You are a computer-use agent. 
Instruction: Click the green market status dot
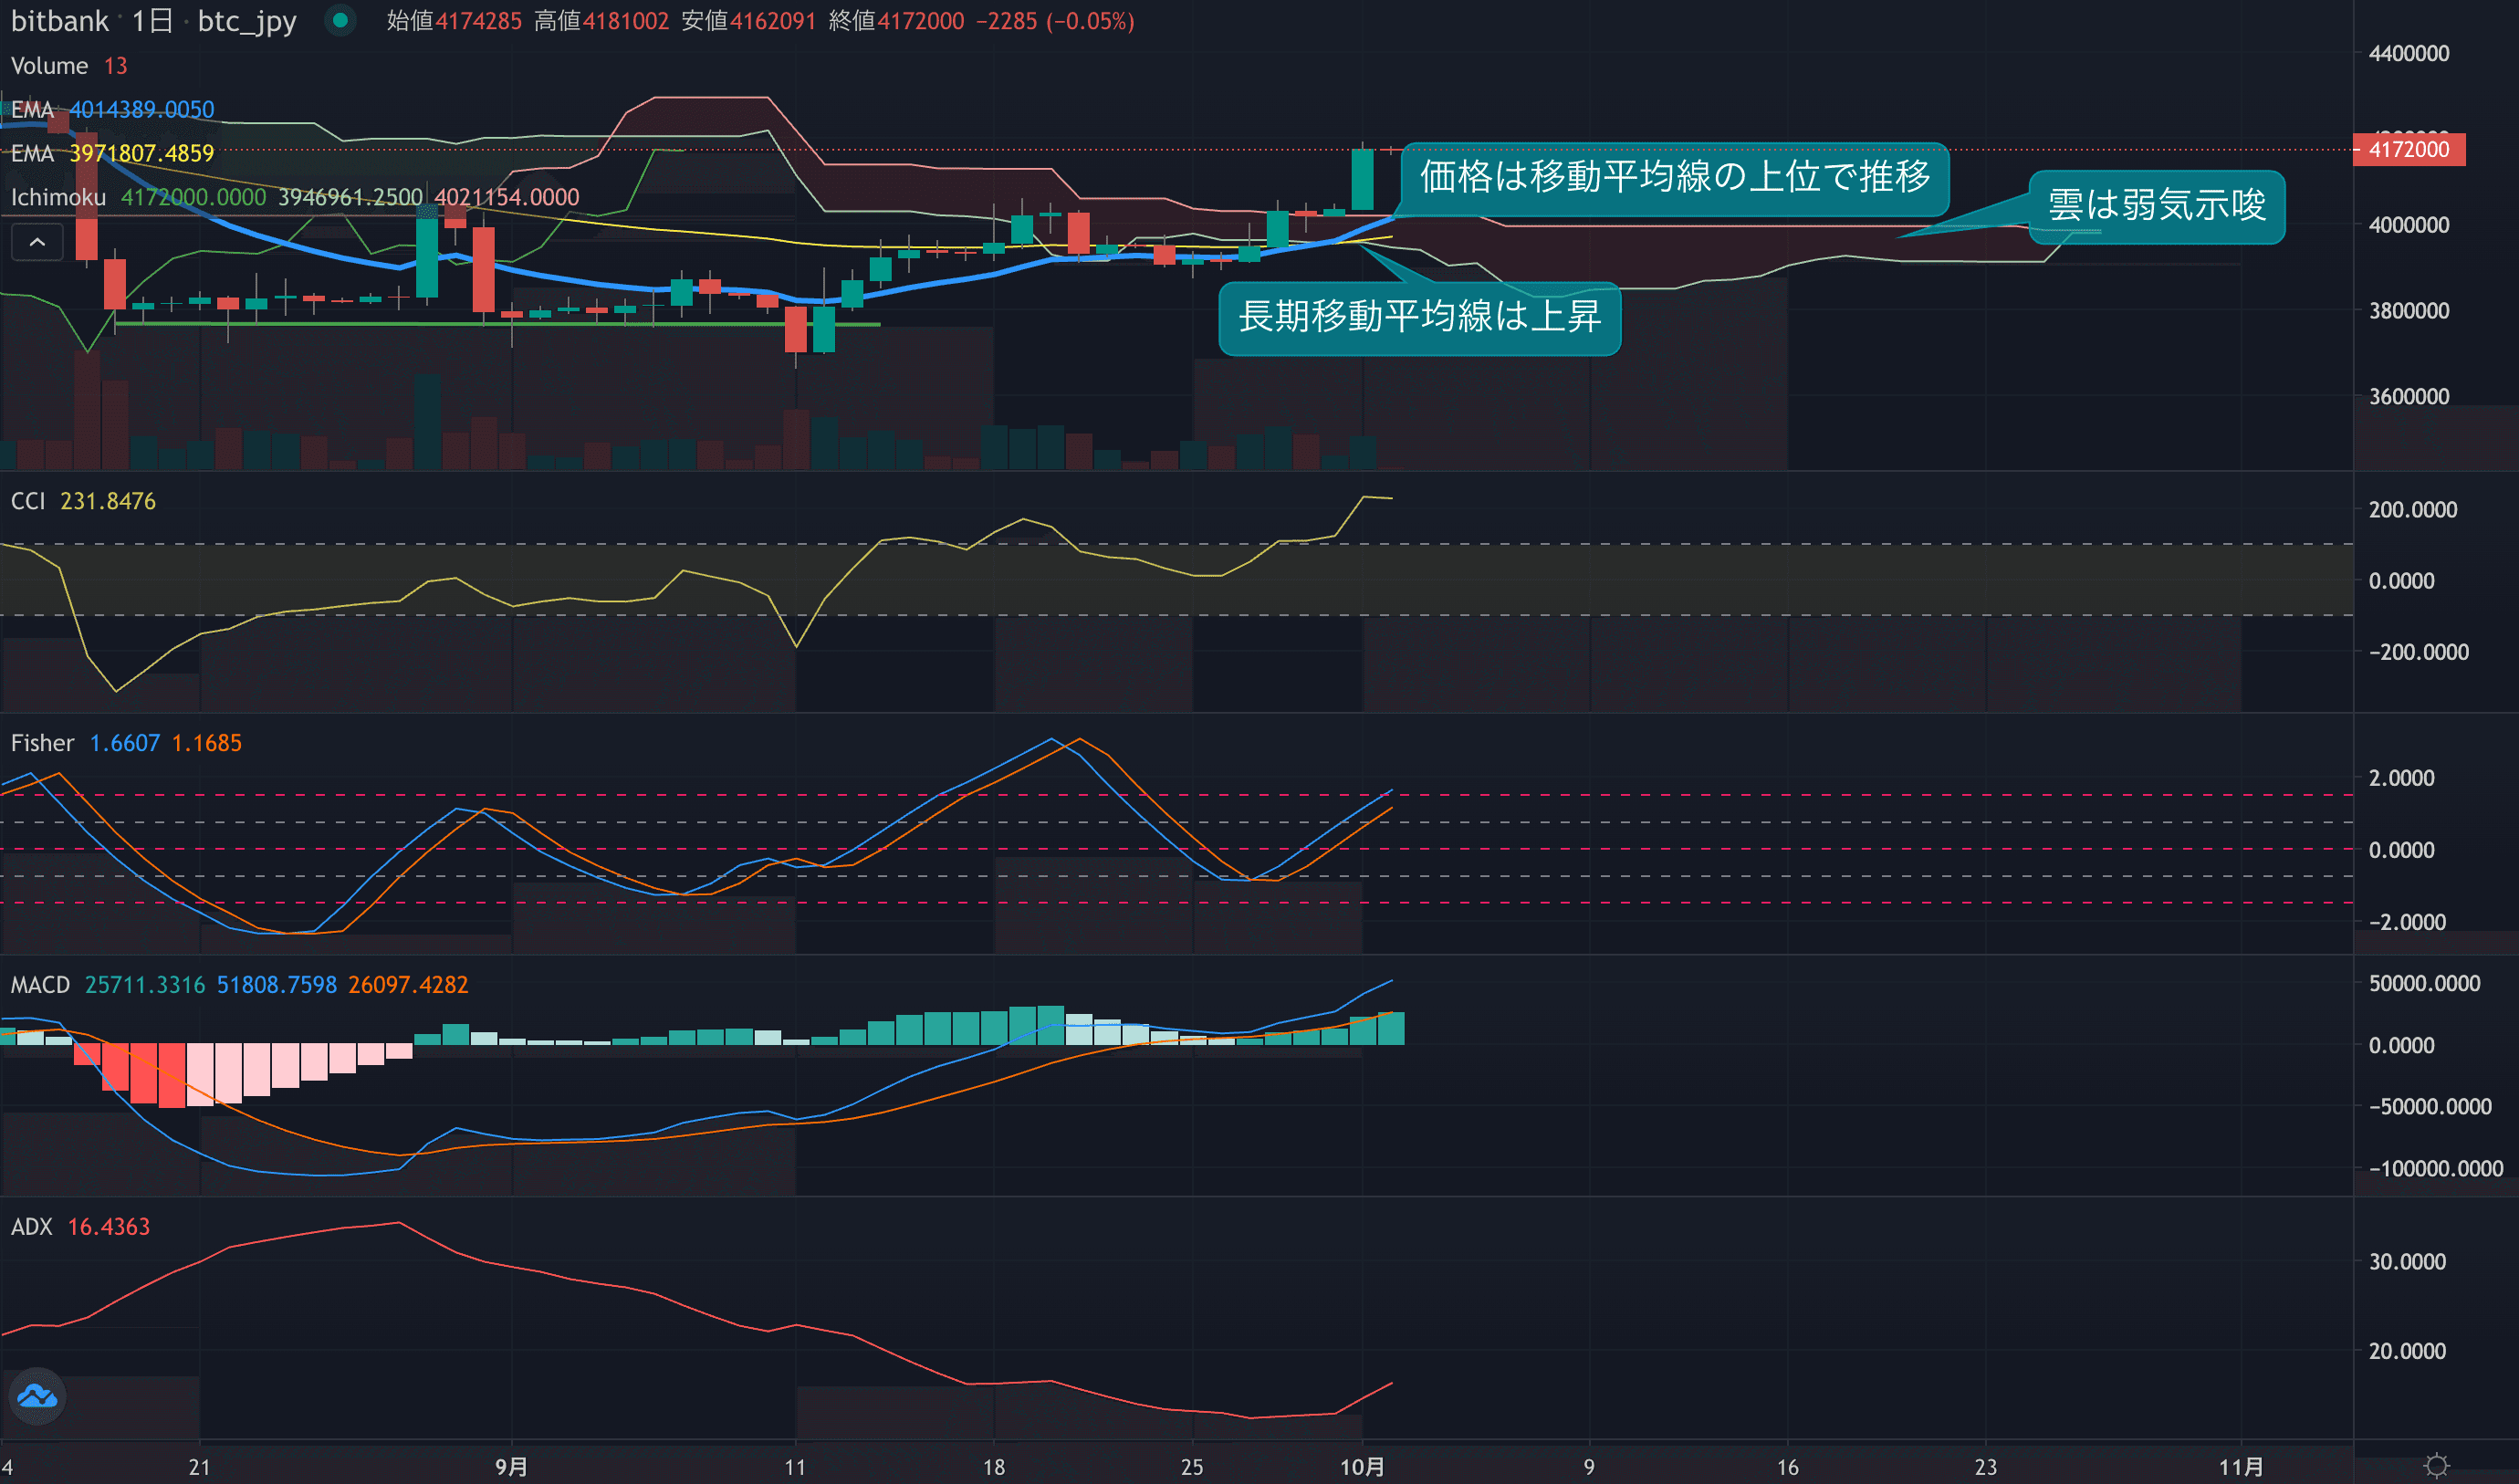tap(340, 21)
